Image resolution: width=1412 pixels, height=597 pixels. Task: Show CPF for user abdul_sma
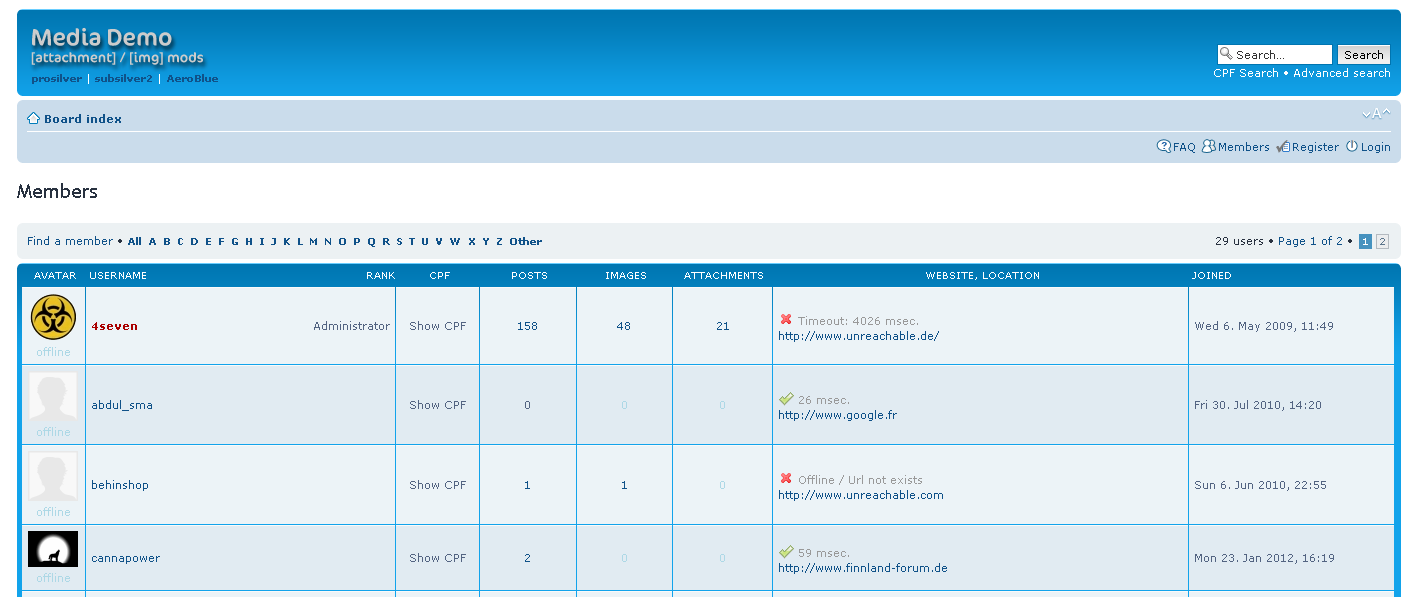pyautogui.click(x=437, y=405)
